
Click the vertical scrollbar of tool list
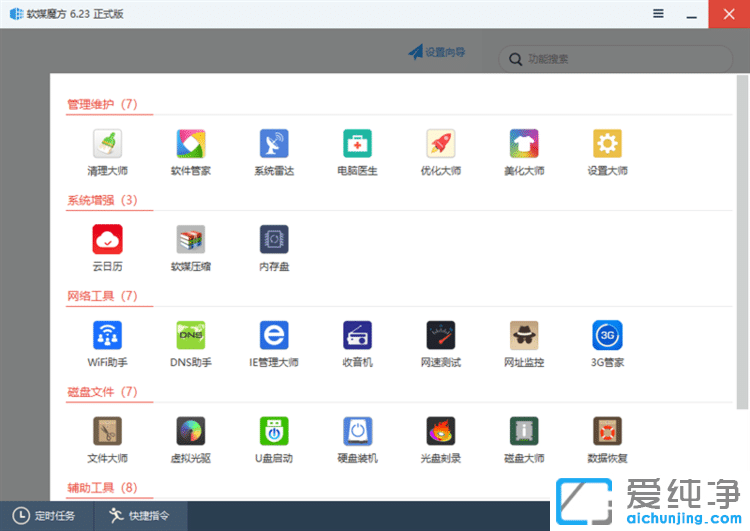[x=742, y=242]
